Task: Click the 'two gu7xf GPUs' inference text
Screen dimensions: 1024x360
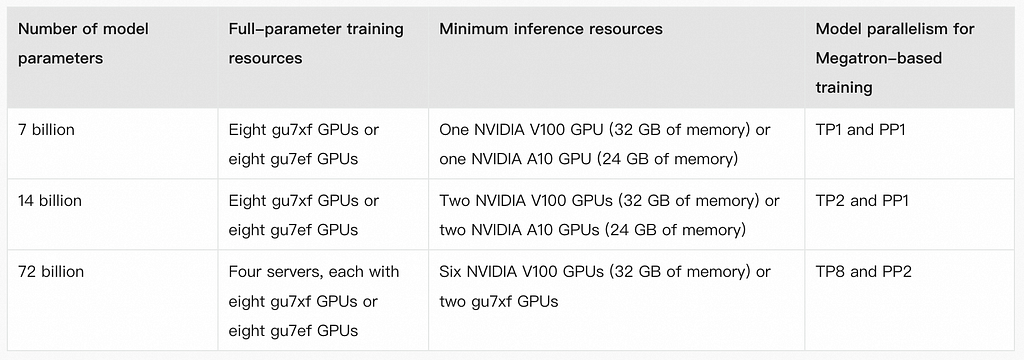Action: (x=499, y=301)
